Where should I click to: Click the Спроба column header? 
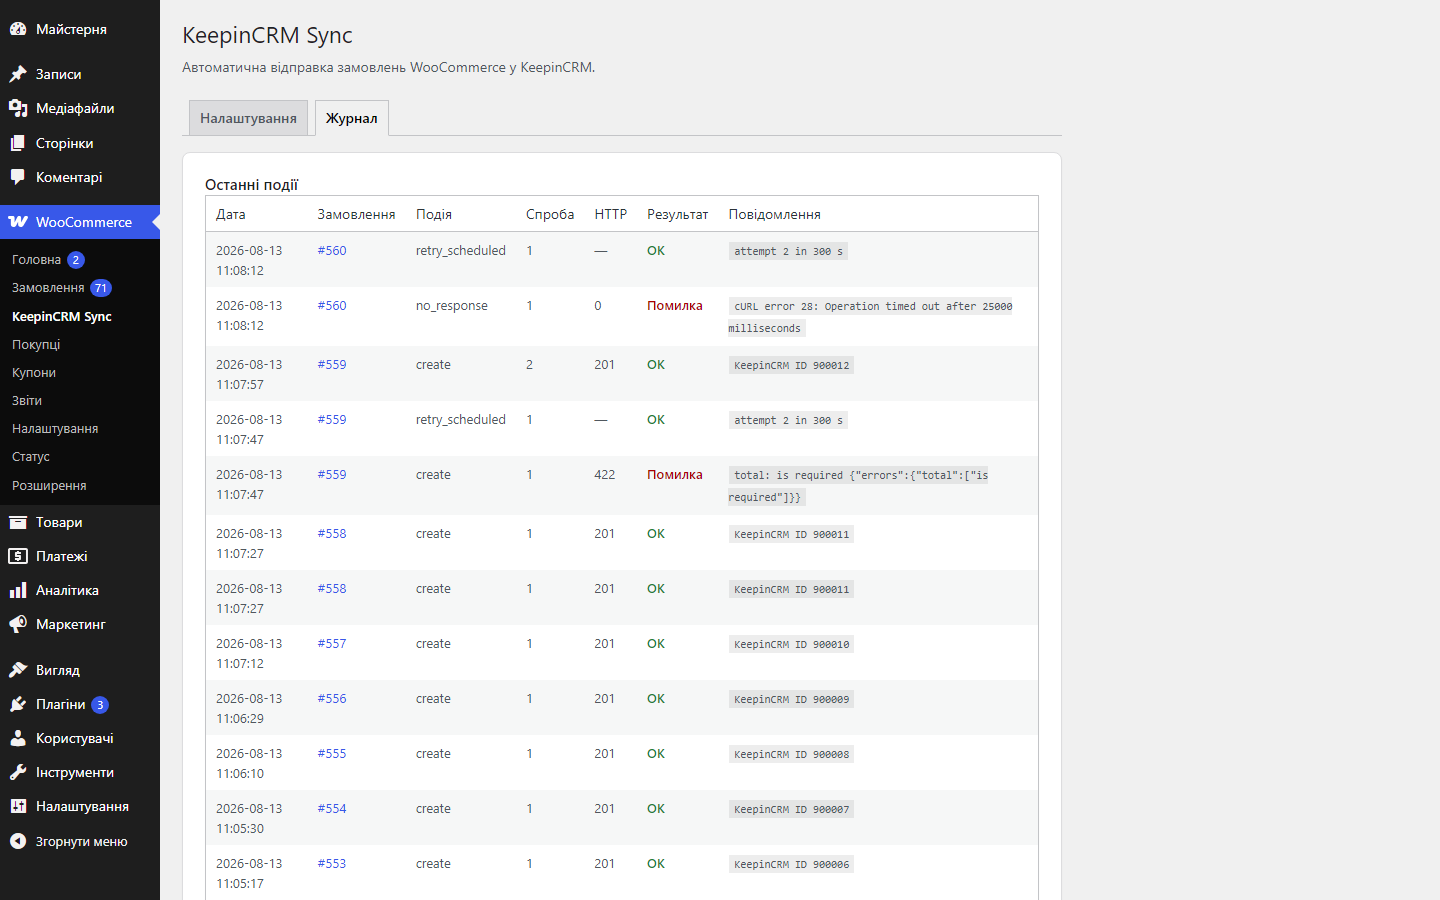coord(550,214)
